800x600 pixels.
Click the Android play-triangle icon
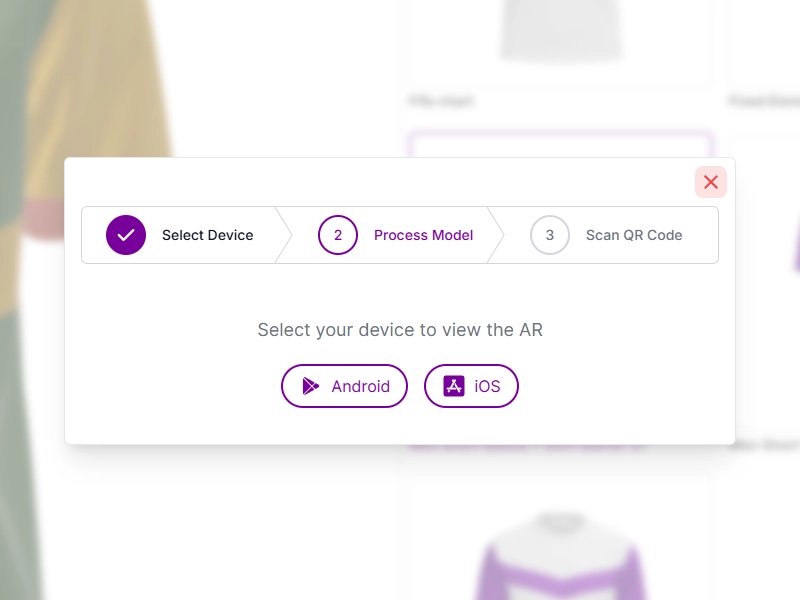click(311, 386)
